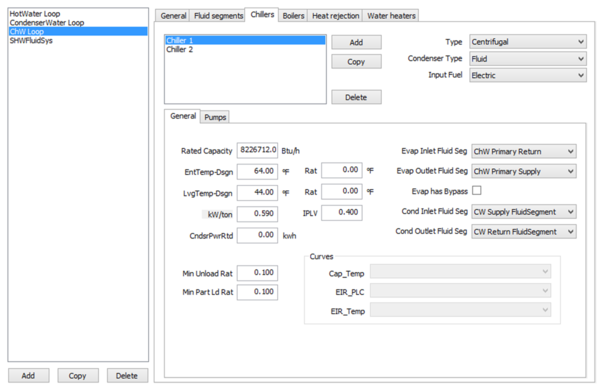The image size is (602, 384).
Task: Click the kW/ton field showing 0.590
Action: (257, 214)
